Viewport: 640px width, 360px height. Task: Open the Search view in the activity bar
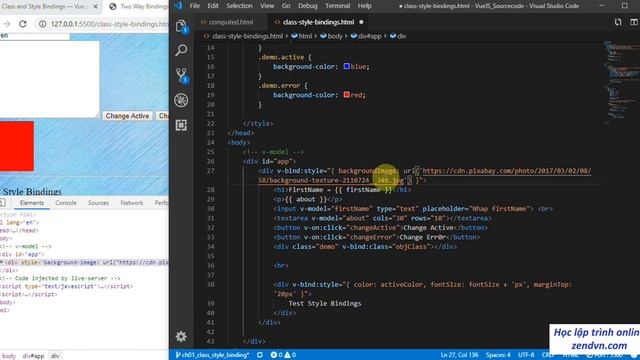pos(182,50)
